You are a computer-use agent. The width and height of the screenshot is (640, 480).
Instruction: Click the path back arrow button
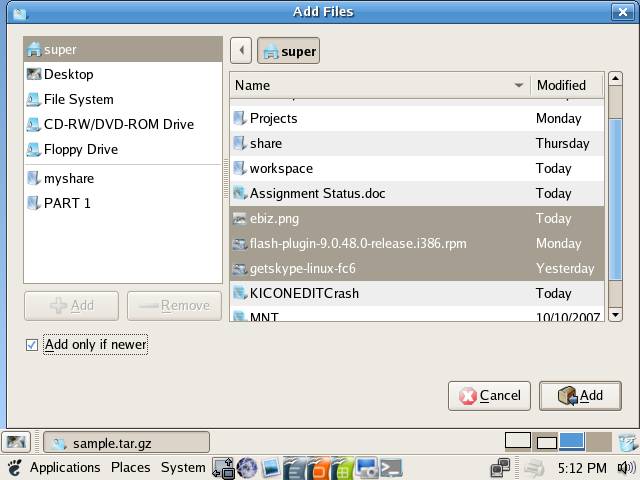240,51
